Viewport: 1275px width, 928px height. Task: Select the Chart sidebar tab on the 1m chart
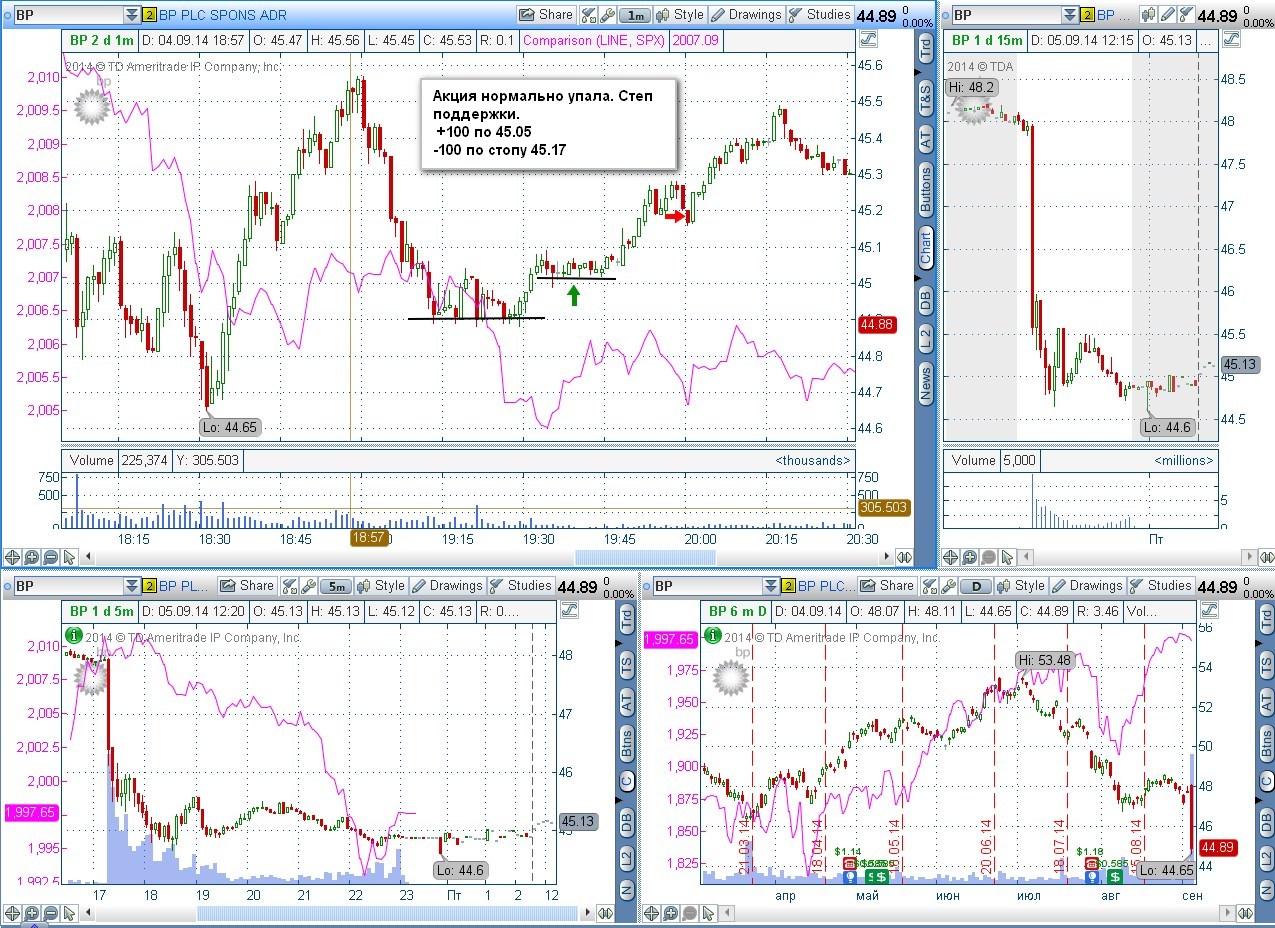(925, 248)
